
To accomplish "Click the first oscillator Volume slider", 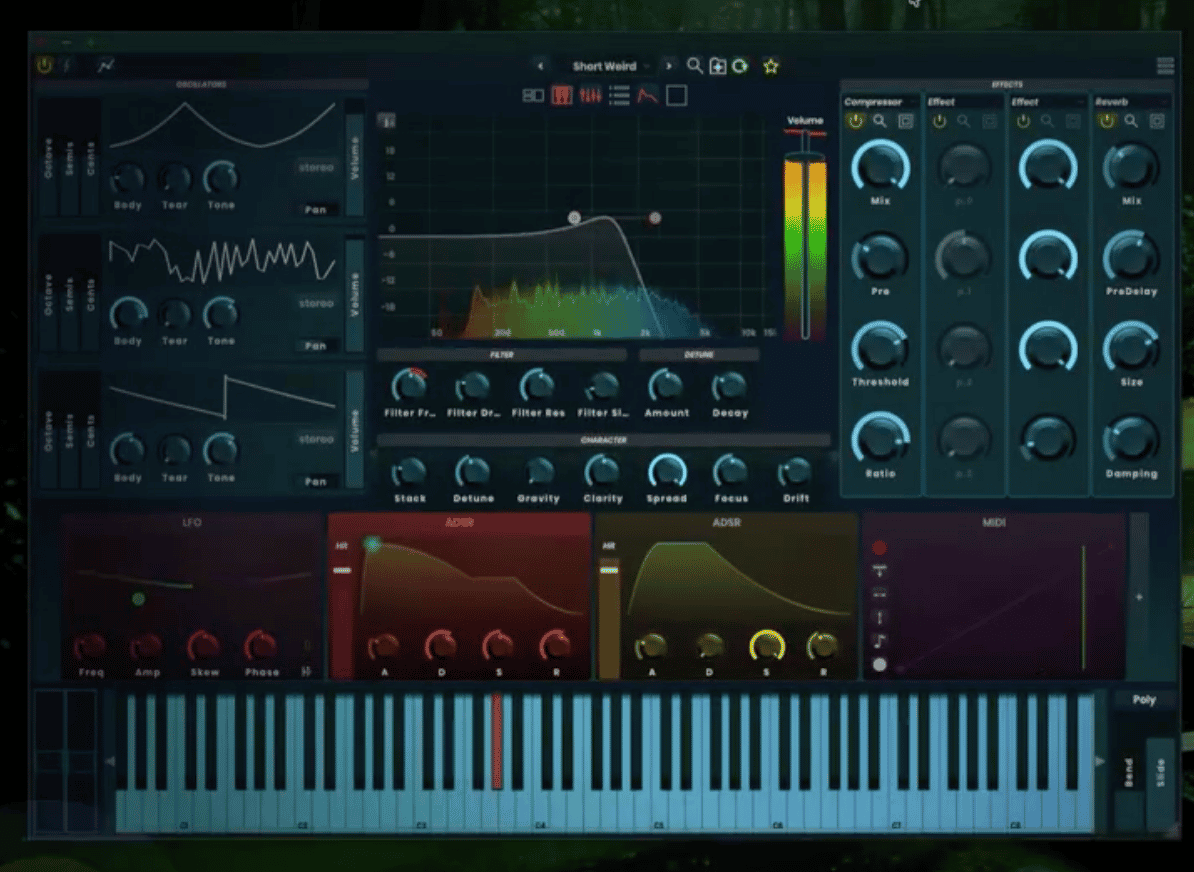I will coord(355,158).
